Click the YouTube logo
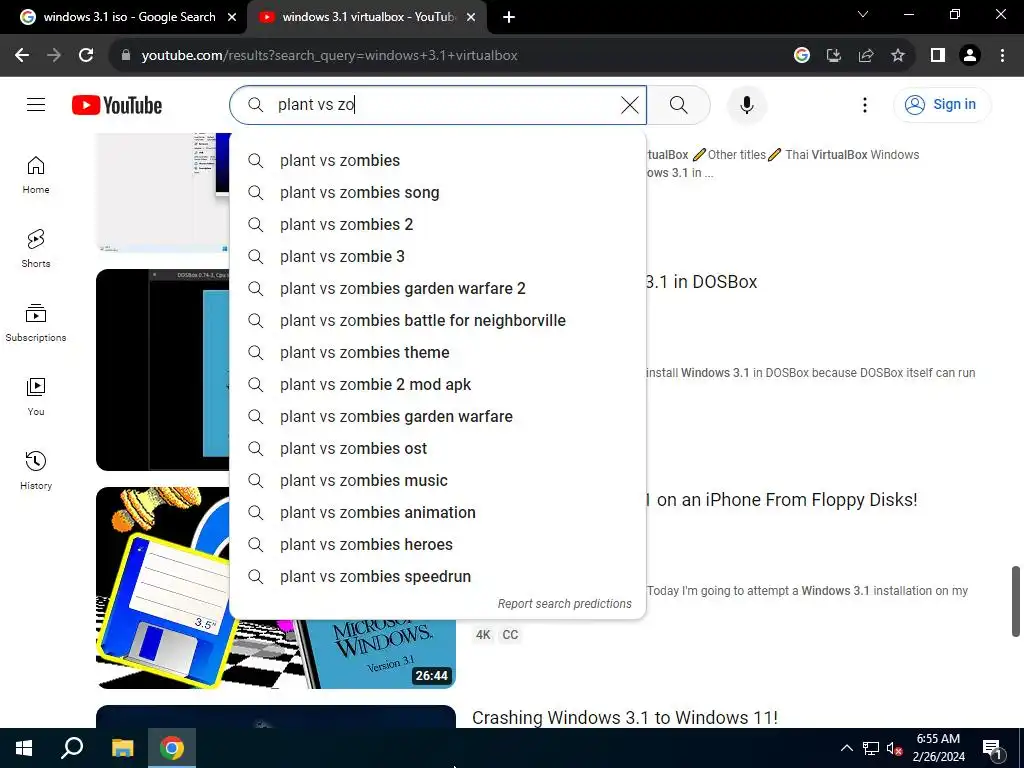The width and height of the screenshot is (1024, 768). click(x=117, y=105)
